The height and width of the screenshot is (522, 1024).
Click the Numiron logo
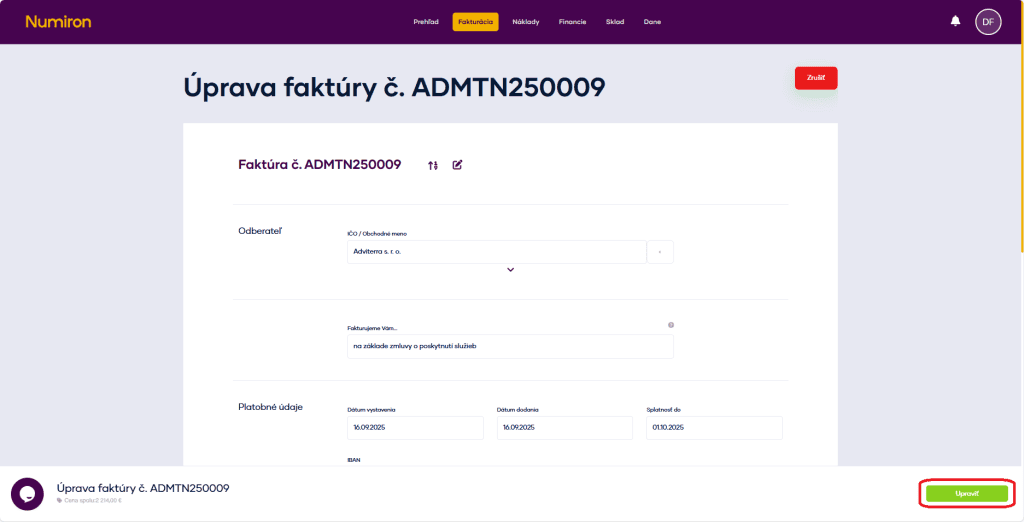point(58,22)
